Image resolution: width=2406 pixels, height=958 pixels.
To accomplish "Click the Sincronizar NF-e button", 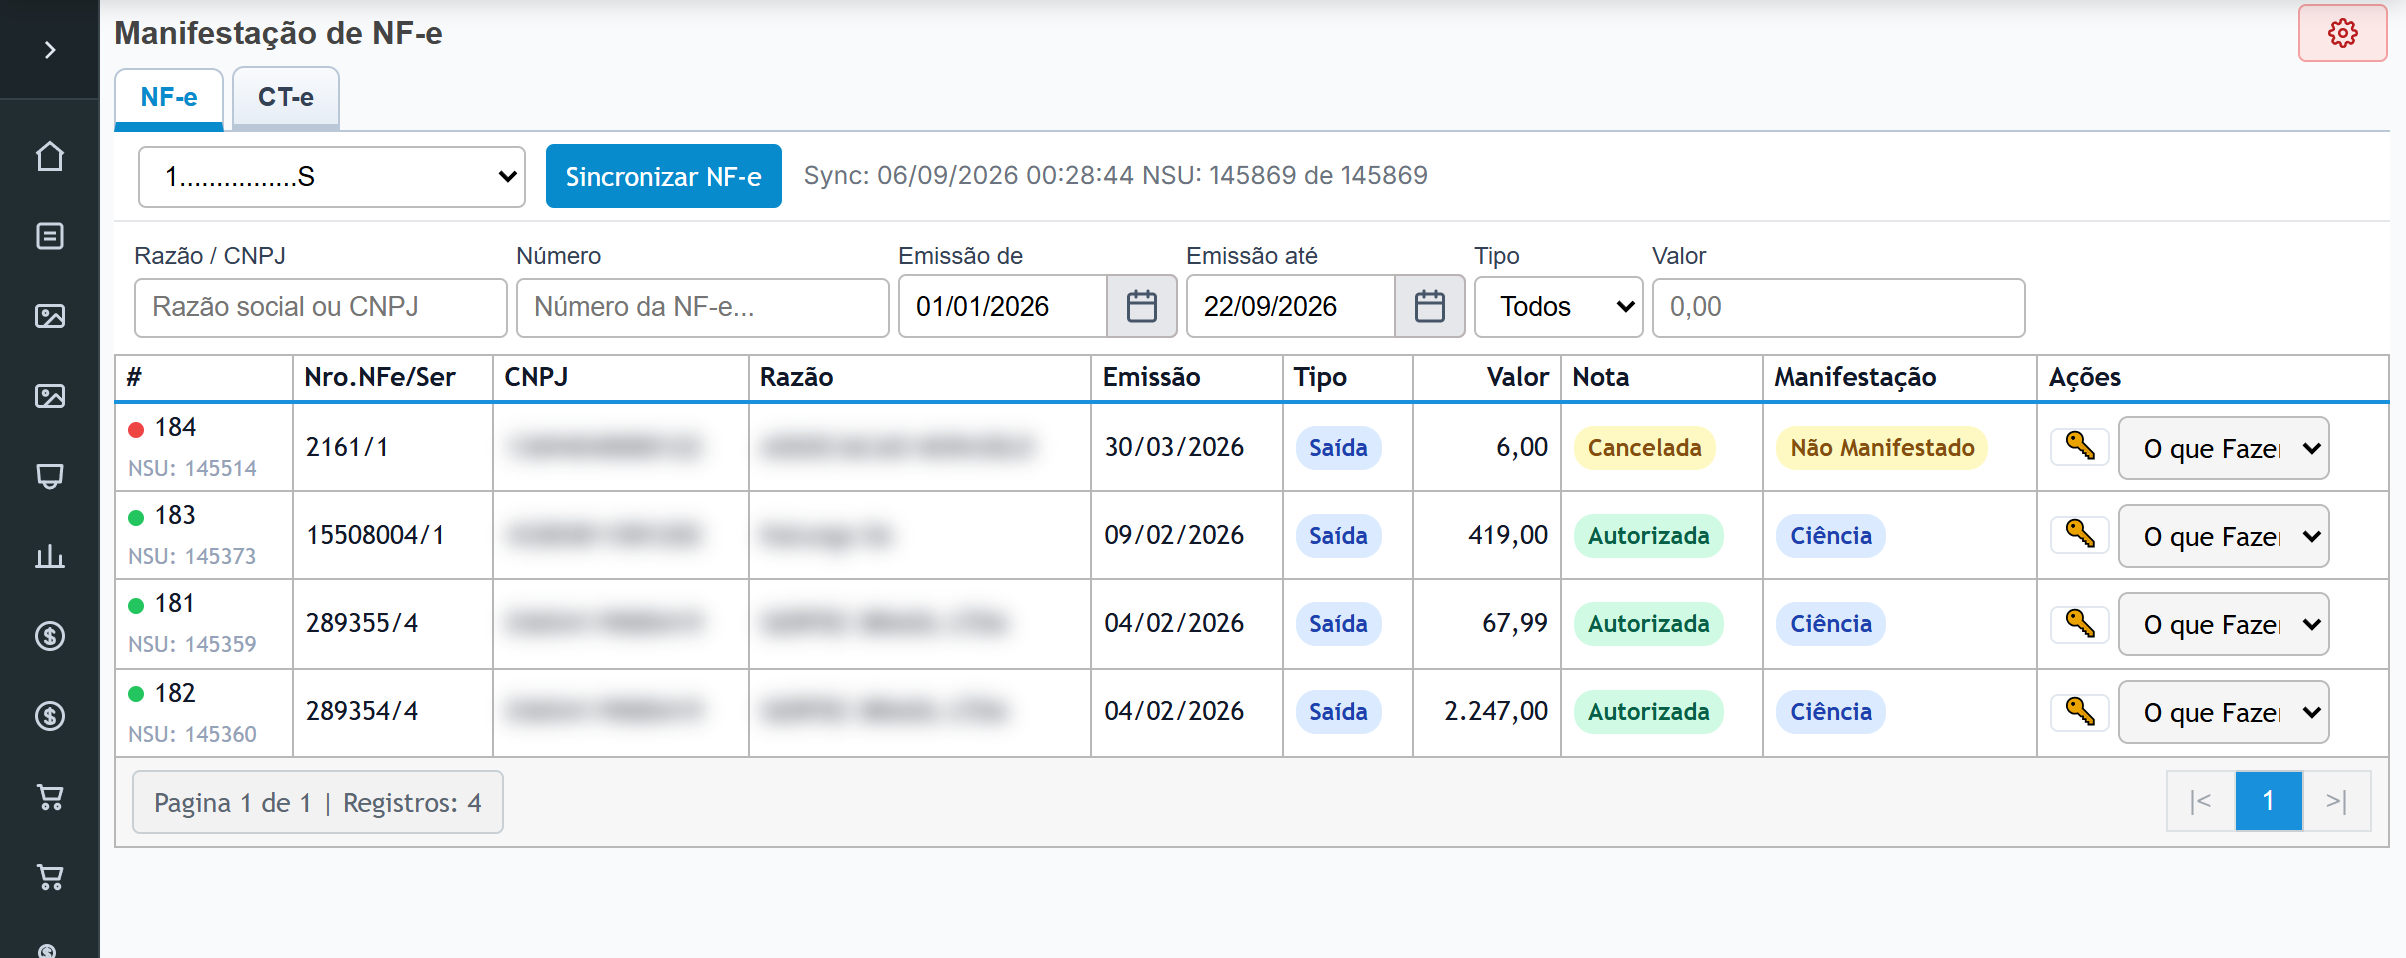I will pos(664,177).
